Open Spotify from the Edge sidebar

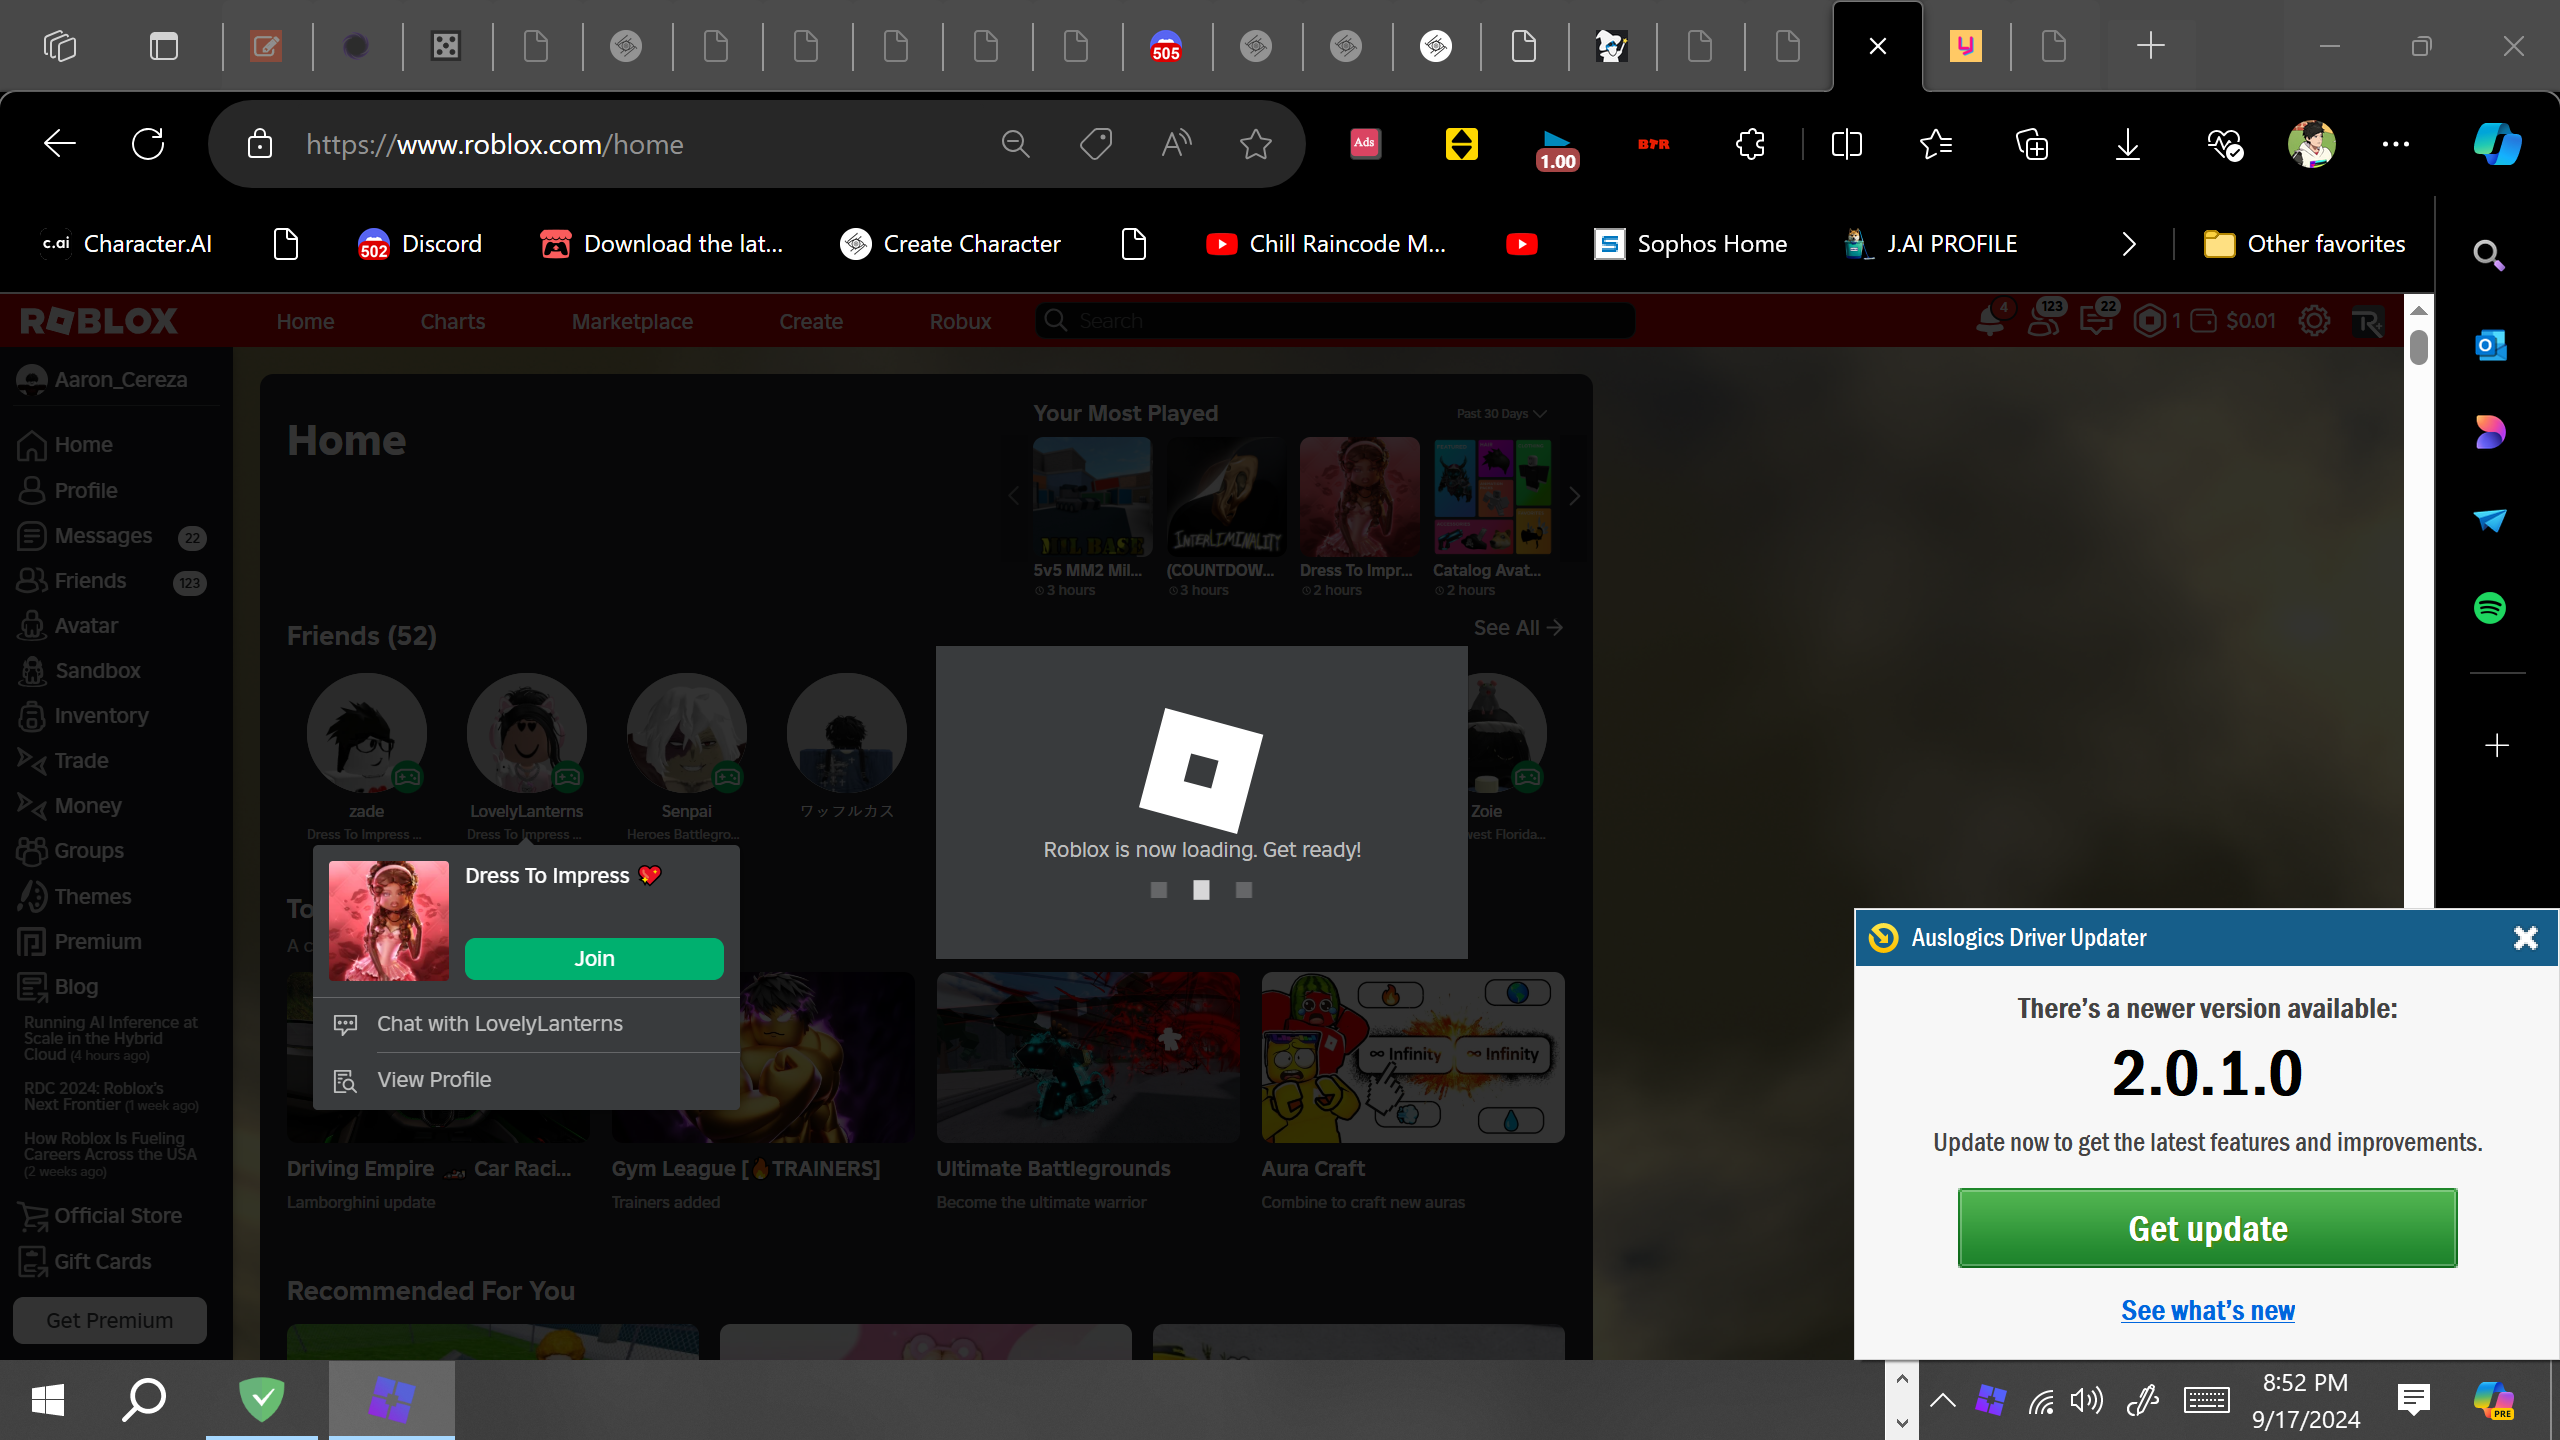tap(2490, 607)
